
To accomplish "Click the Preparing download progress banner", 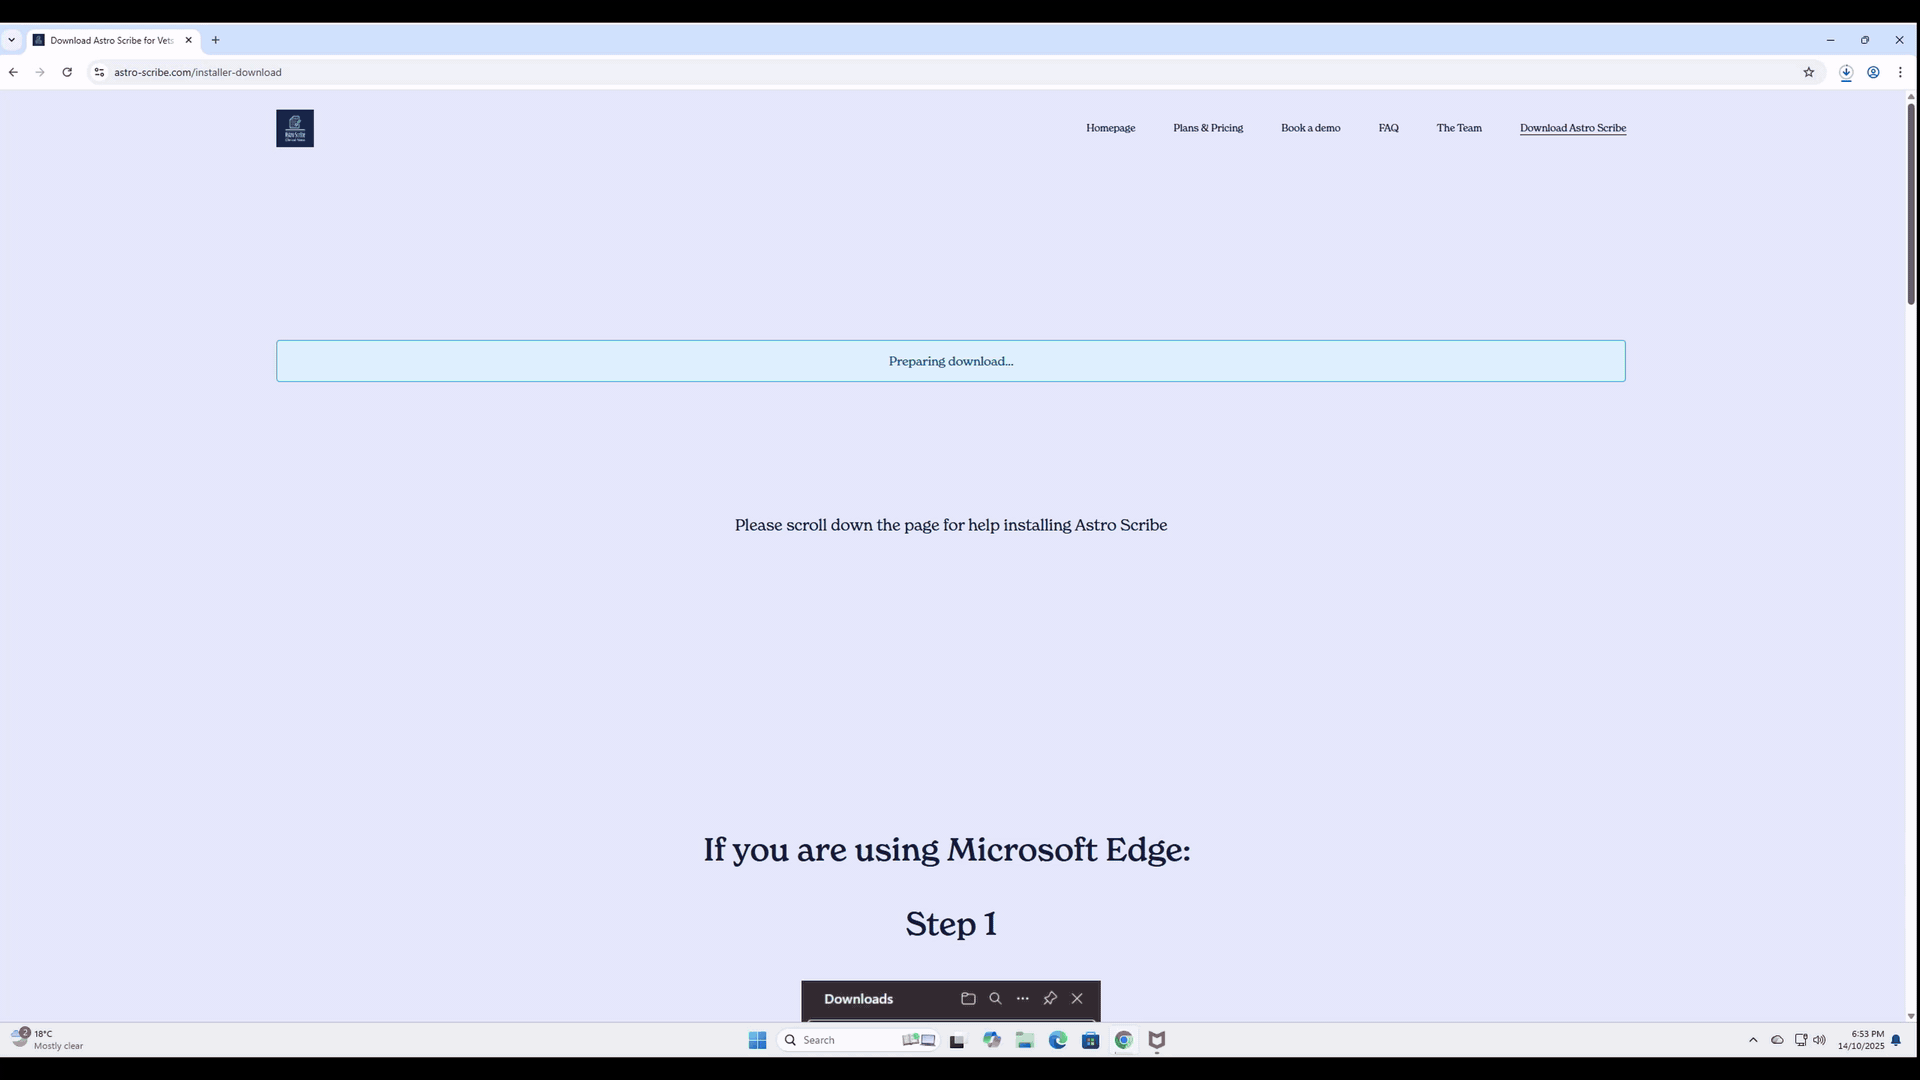I will [x=950, y=361].
